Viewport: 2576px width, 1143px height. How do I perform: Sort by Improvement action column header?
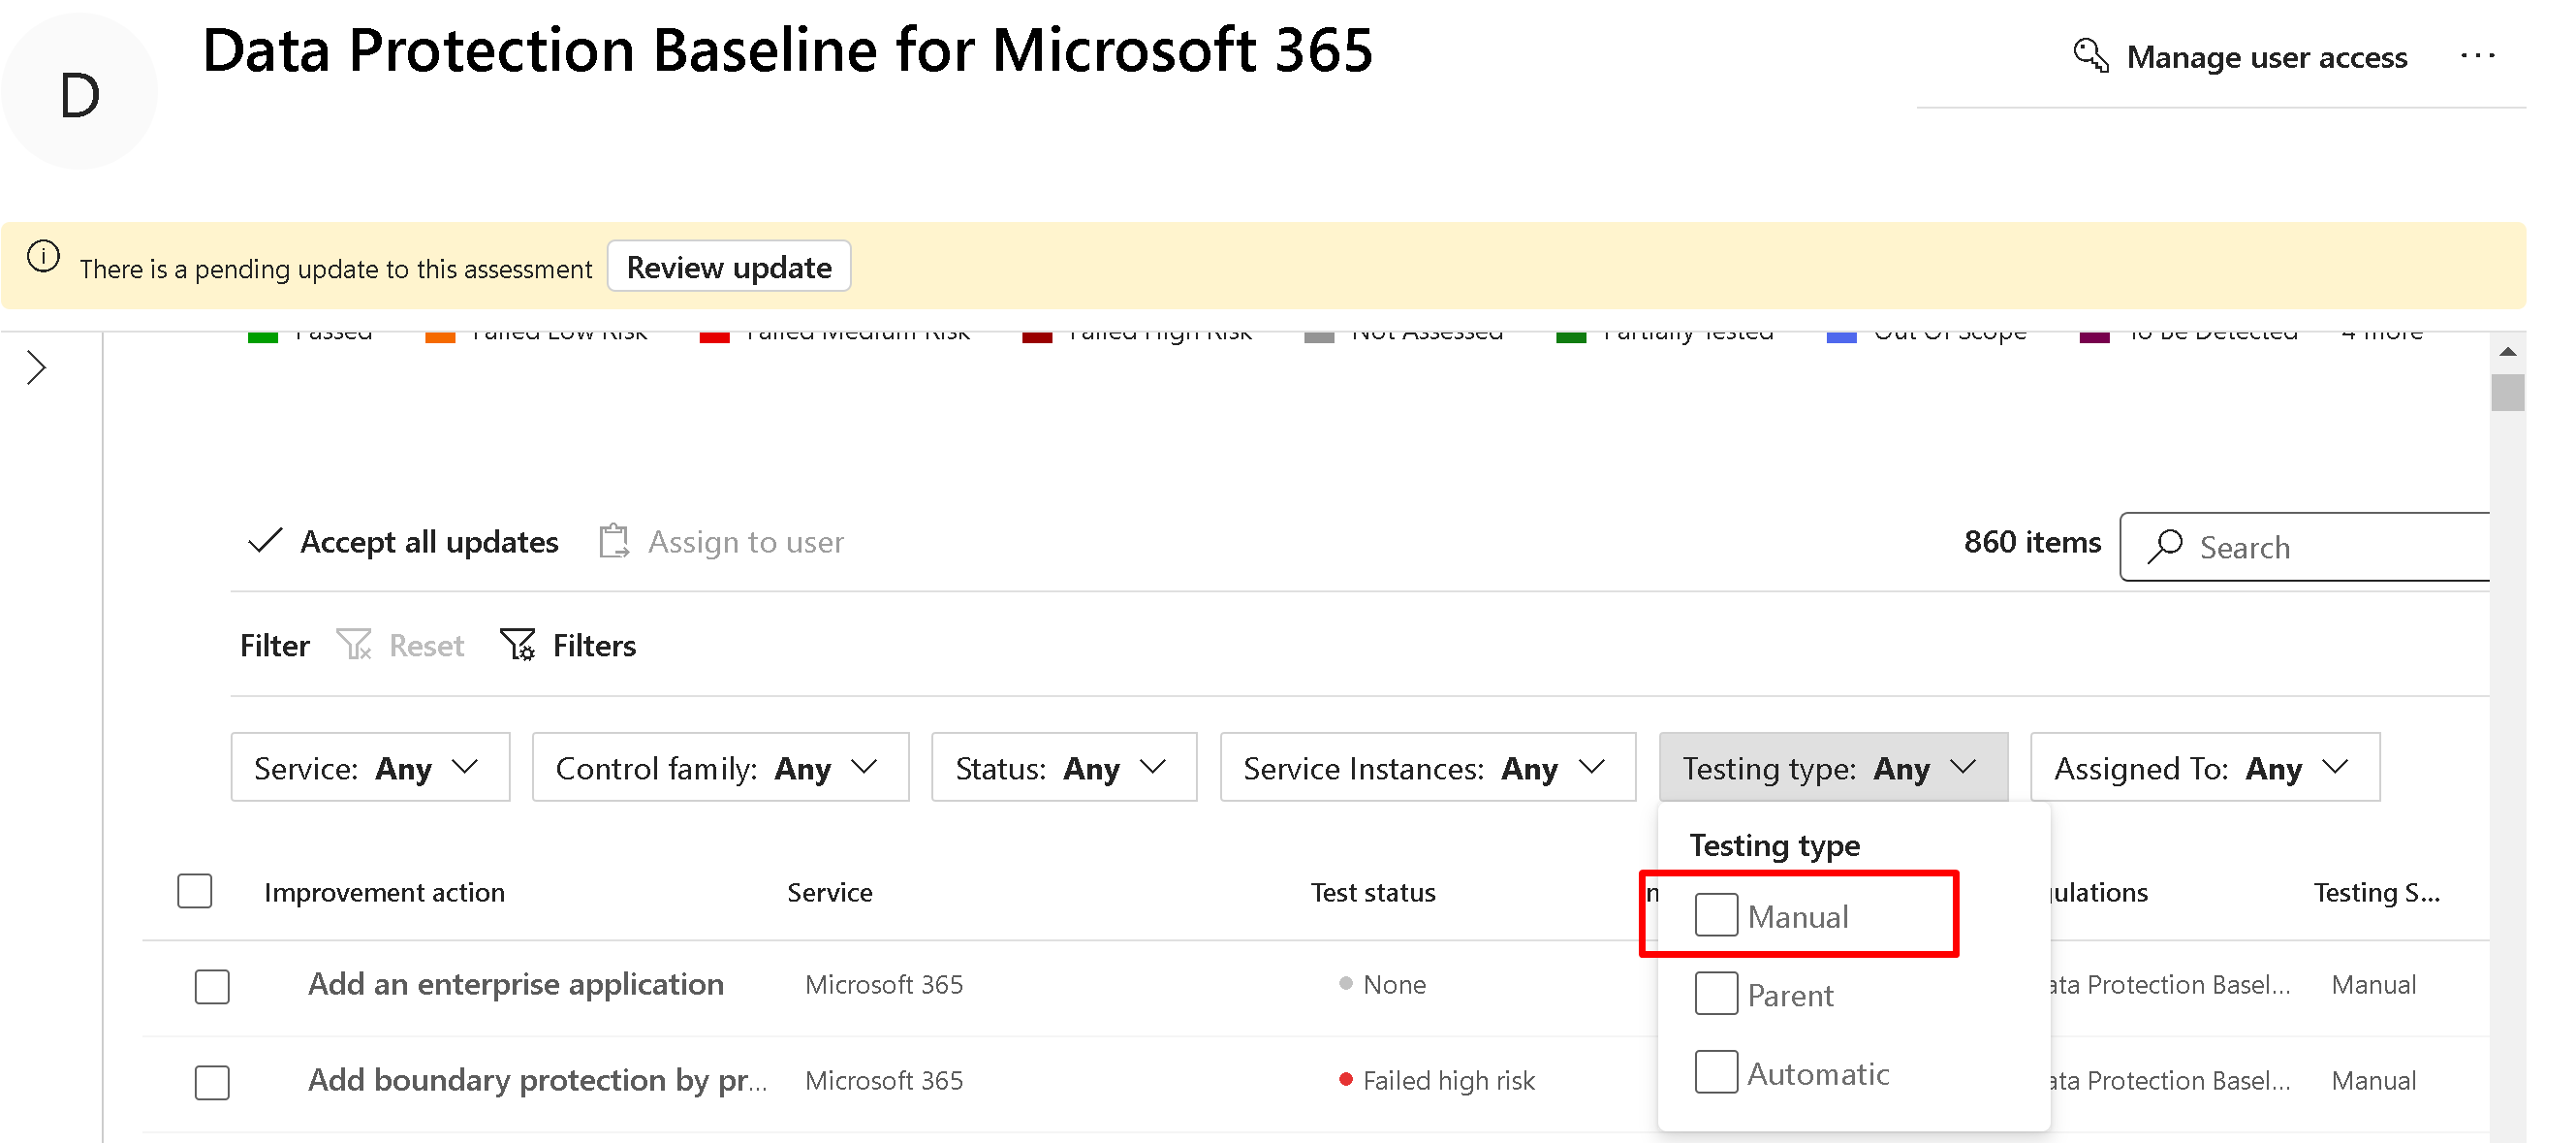pyautogui.click(x=384, y=892)
